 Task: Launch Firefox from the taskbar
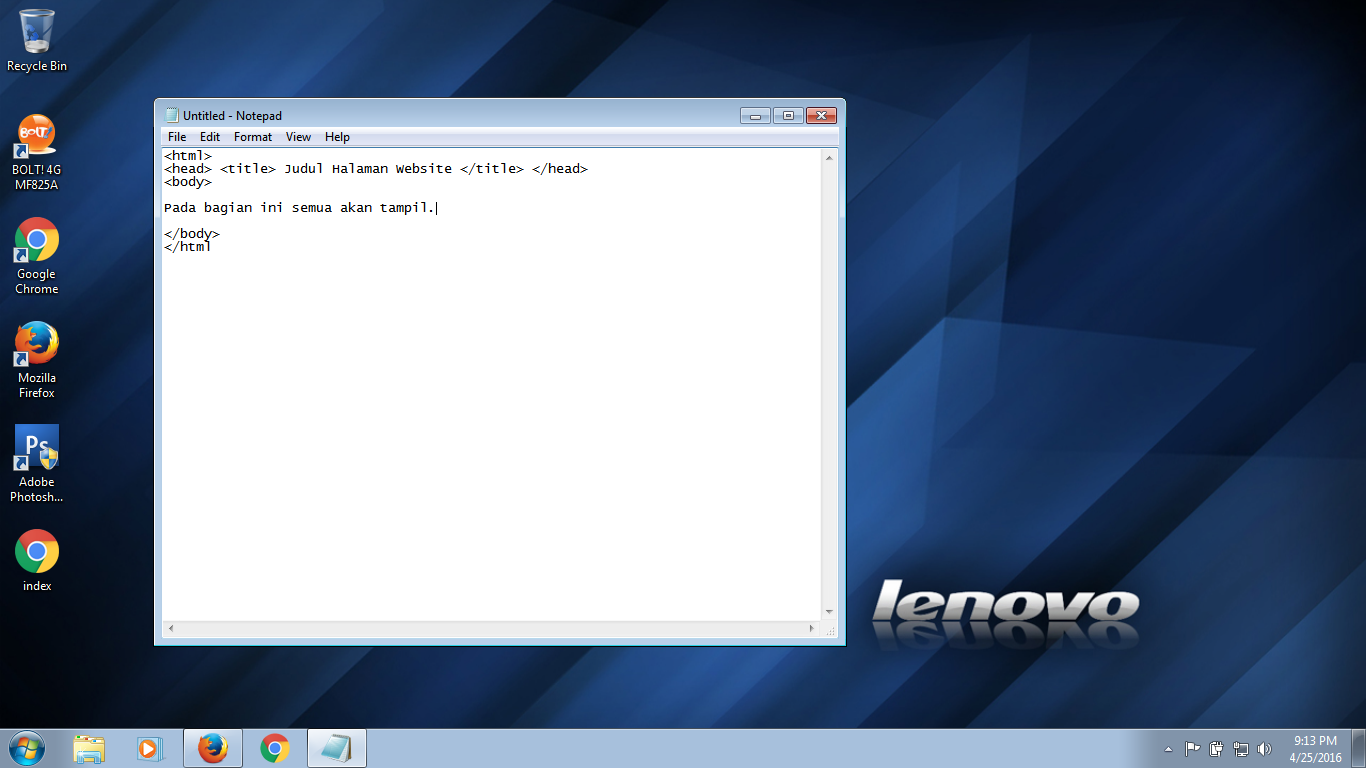point(213,747)
